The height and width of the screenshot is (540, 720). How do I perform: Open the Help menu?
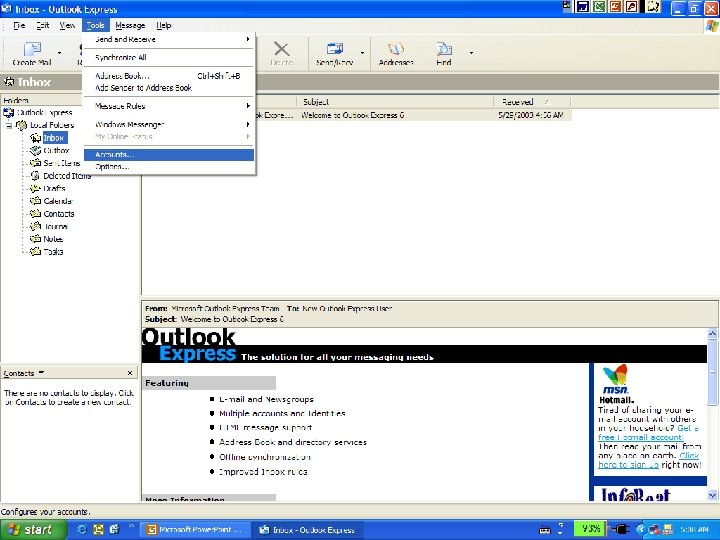(164, 25)
